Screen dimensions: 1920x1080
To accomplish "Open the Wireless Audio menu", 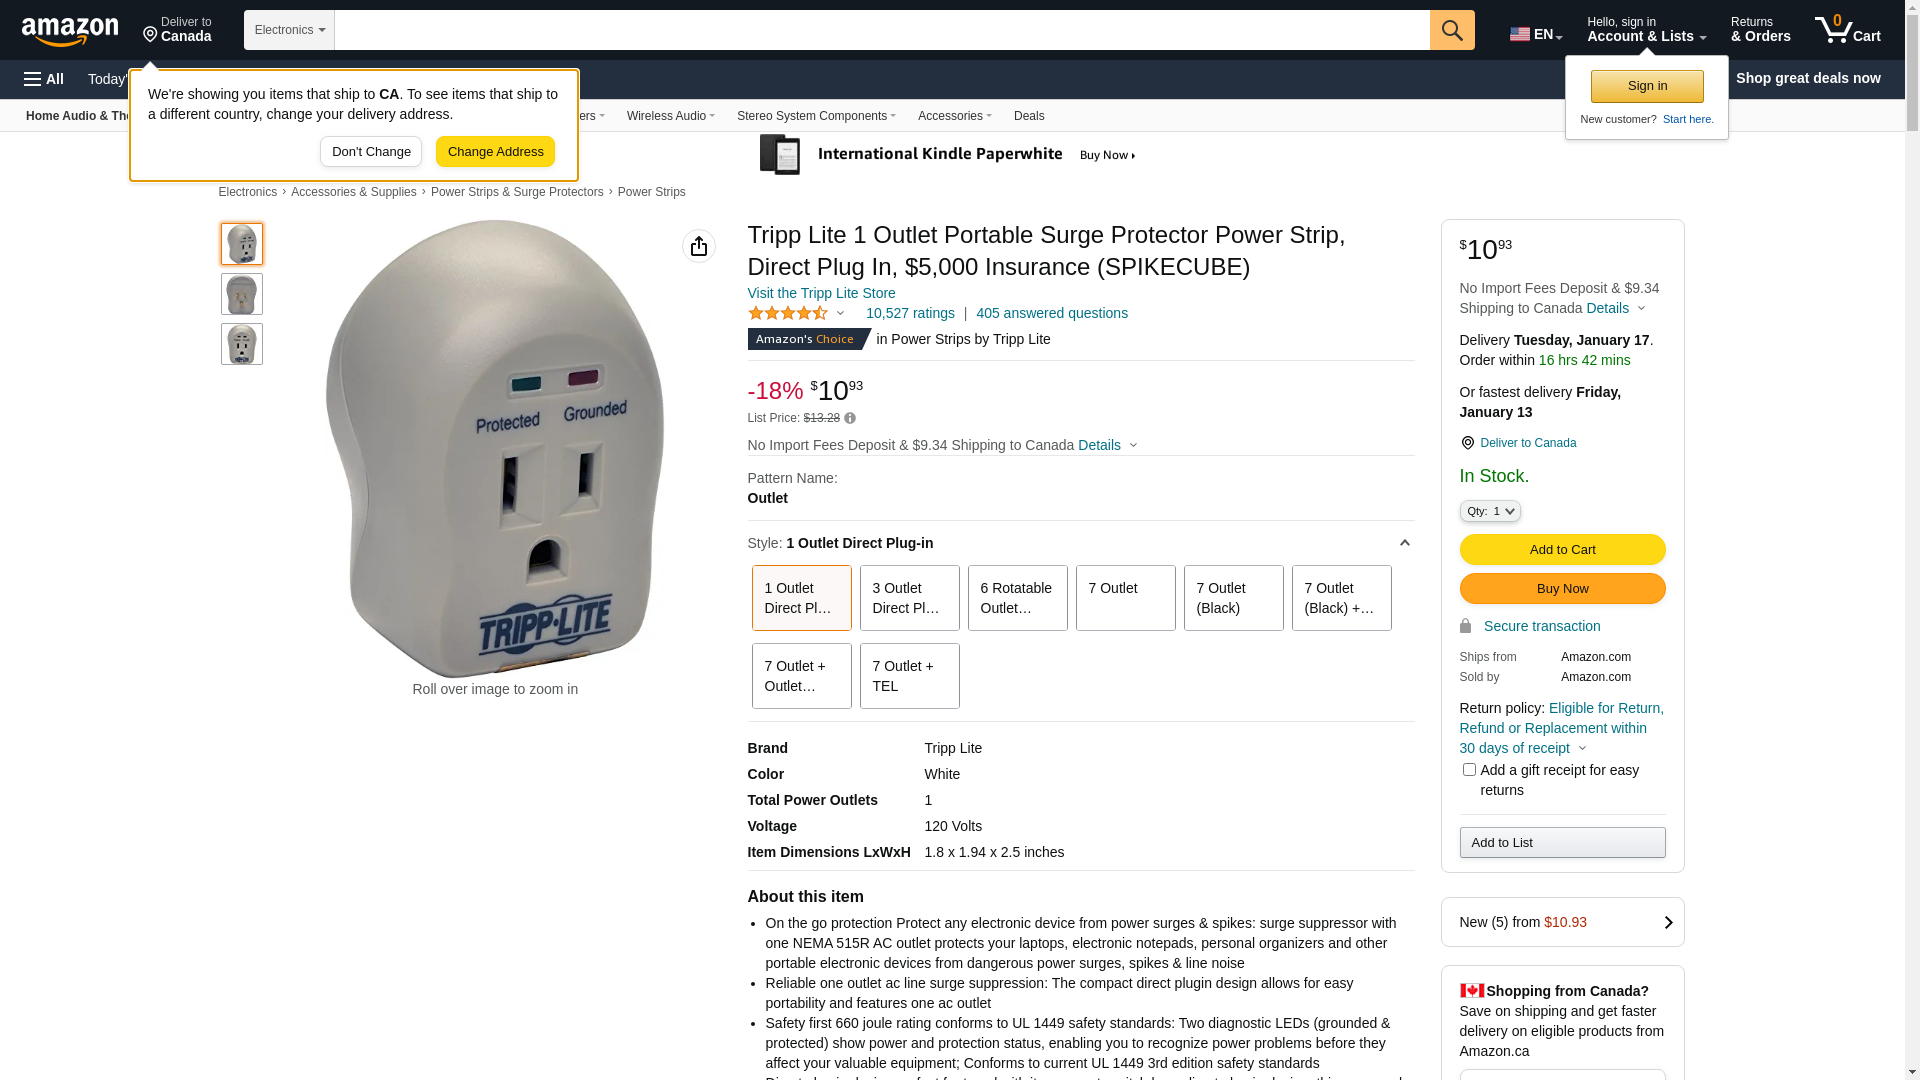I will click(671, 116).
